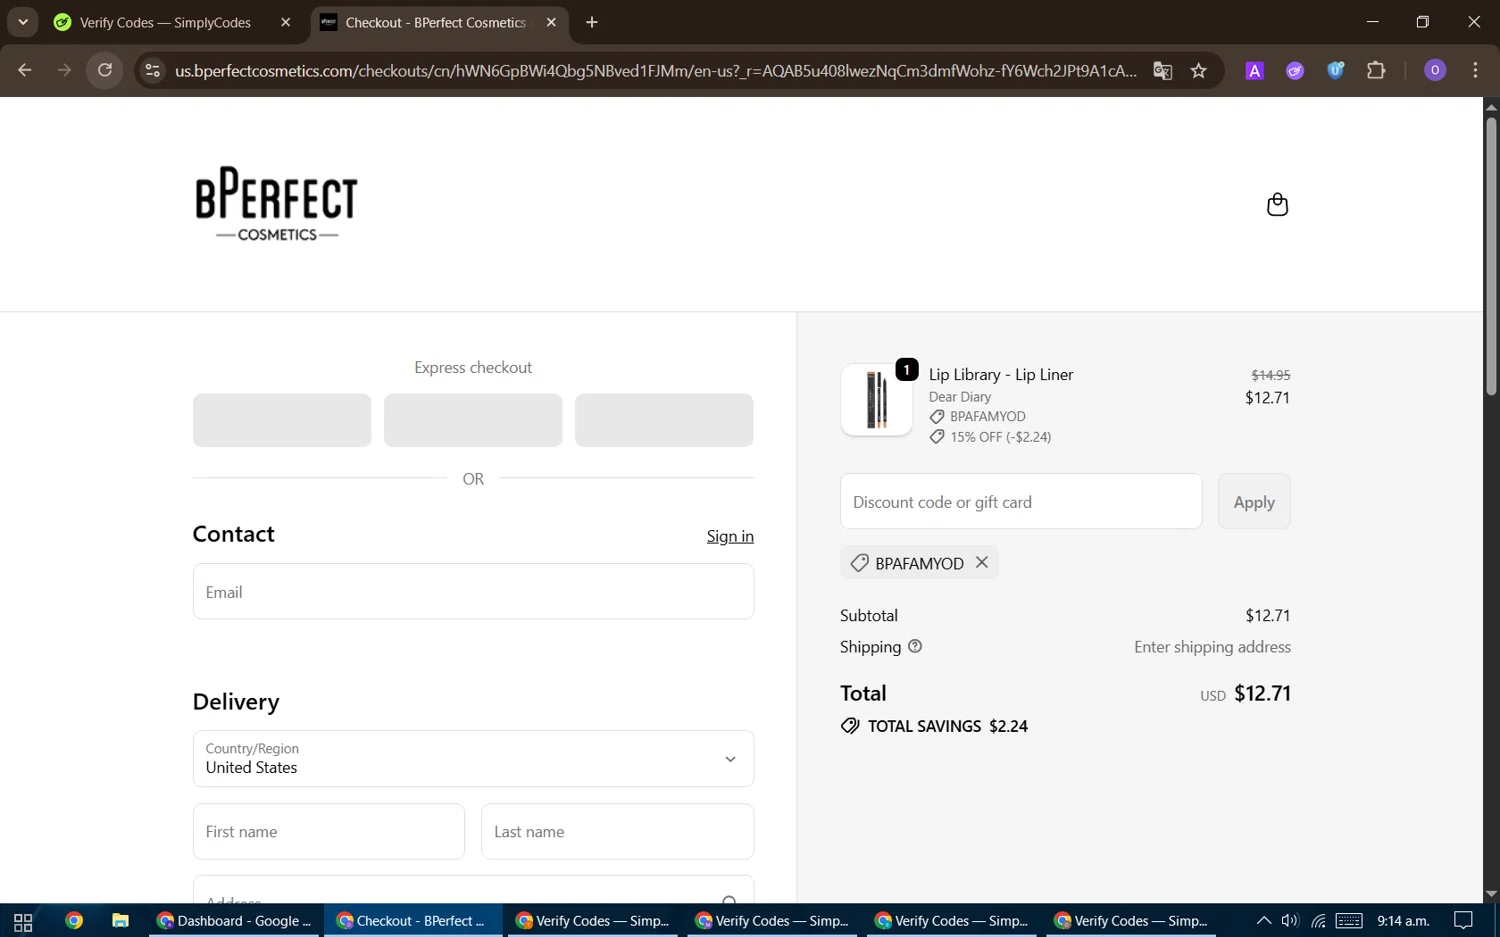Bookmark this page with star icon

tap(1199, 70)
